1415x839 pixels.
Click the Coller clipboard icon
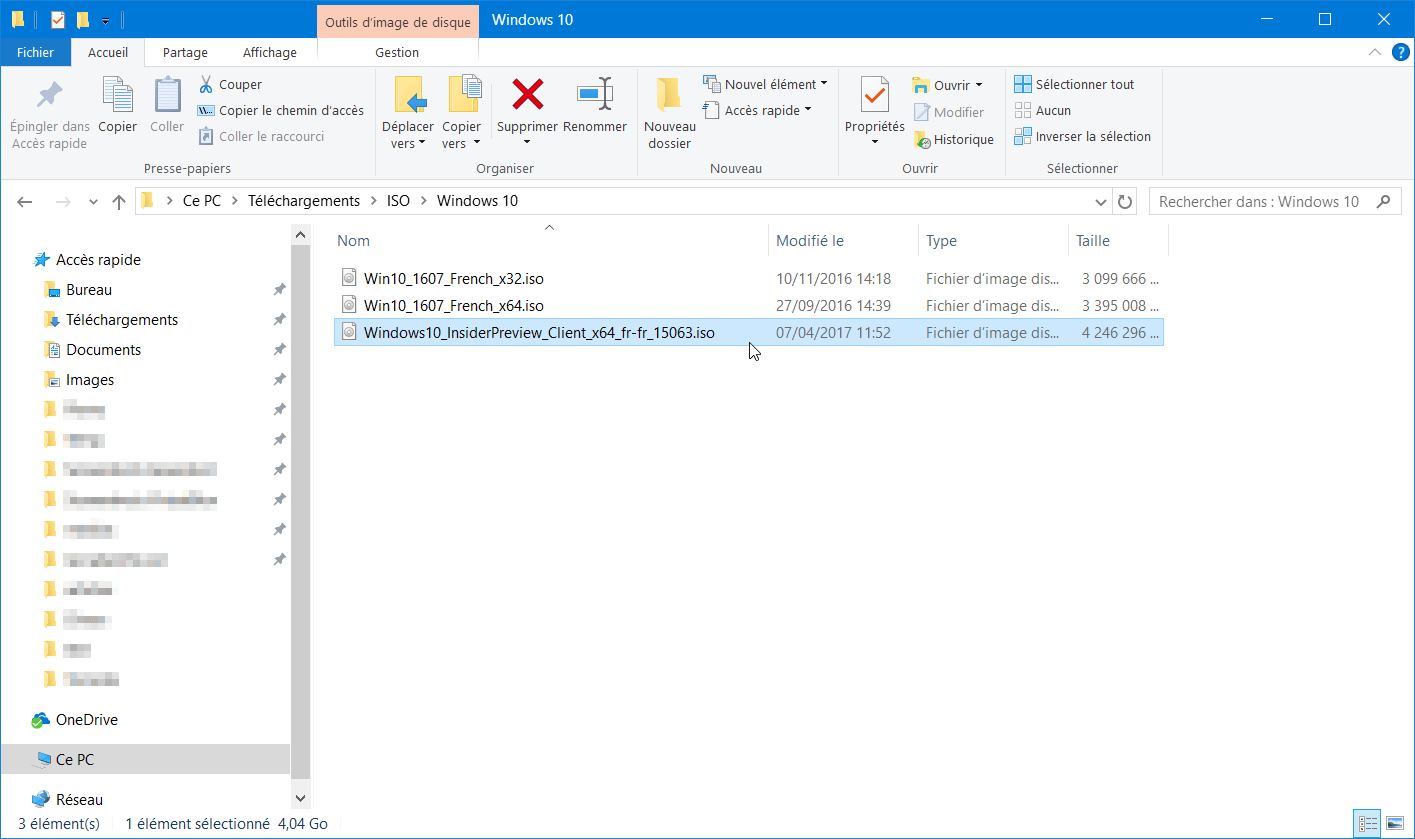(x=167, y=96)
